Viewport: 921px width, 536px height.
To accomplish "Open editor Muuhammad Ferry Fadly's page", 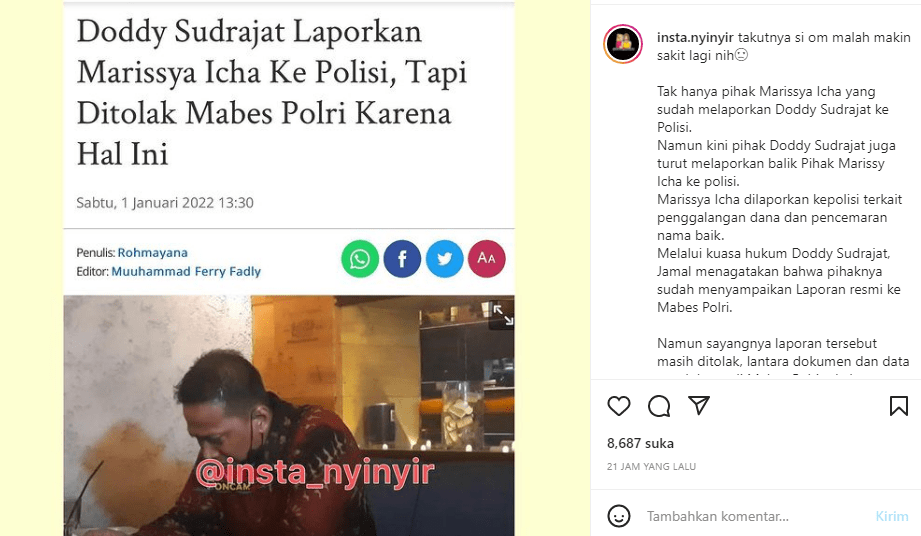I will coord(186,271).
